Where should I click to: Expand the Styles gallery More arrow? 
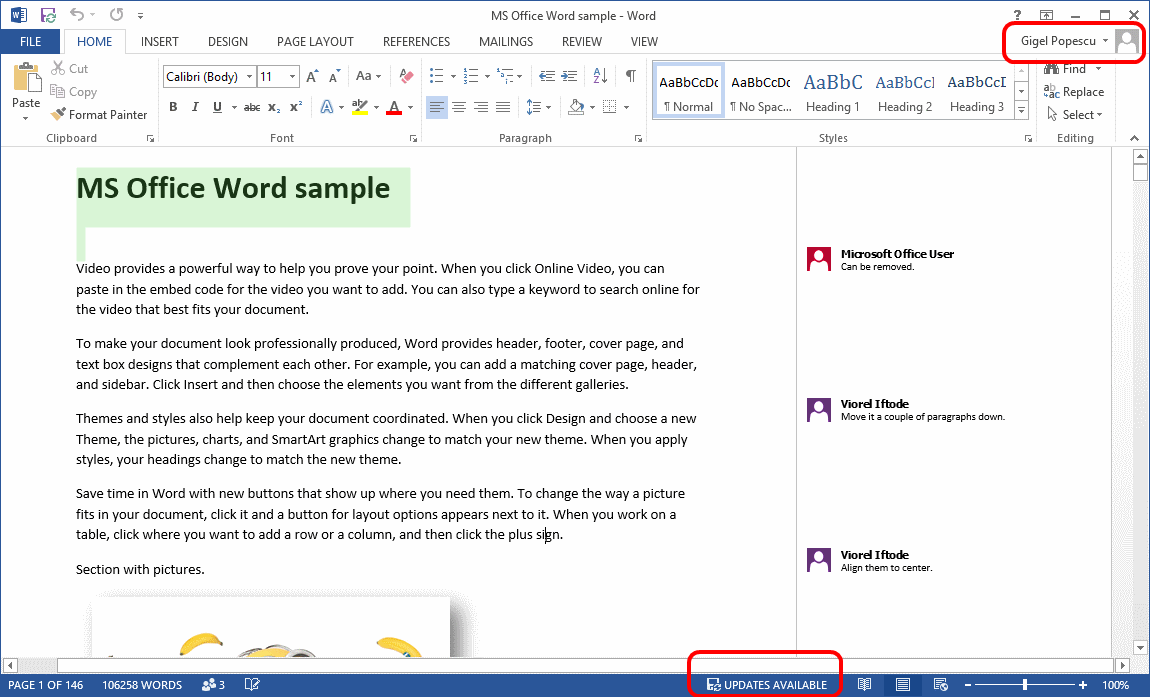(1021, 111)
